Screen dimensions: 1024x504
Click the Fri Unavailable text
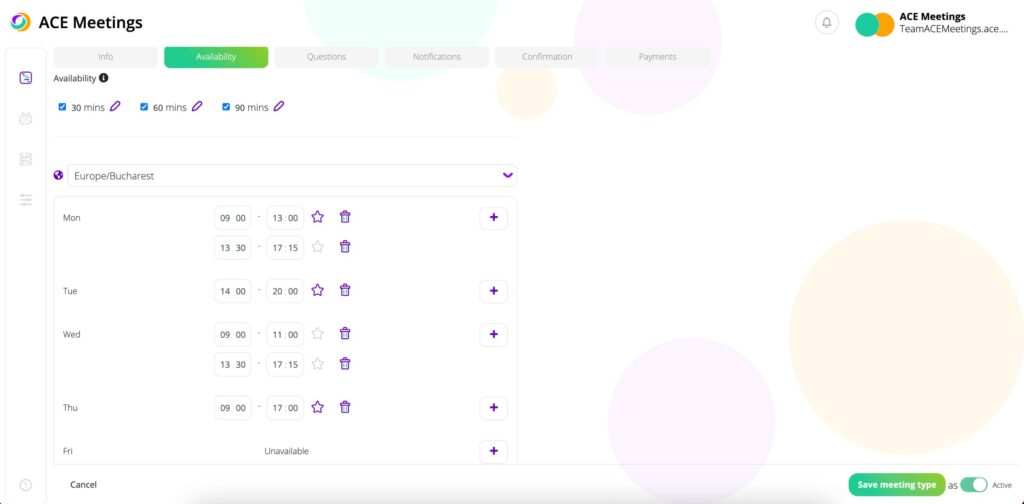[x=287, y=451]
